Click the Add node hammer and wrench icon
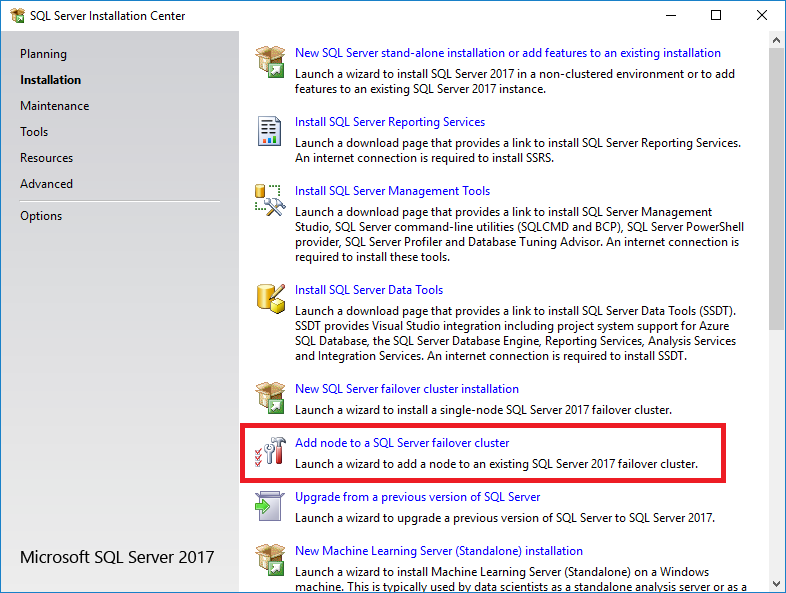 pos(270,453)
